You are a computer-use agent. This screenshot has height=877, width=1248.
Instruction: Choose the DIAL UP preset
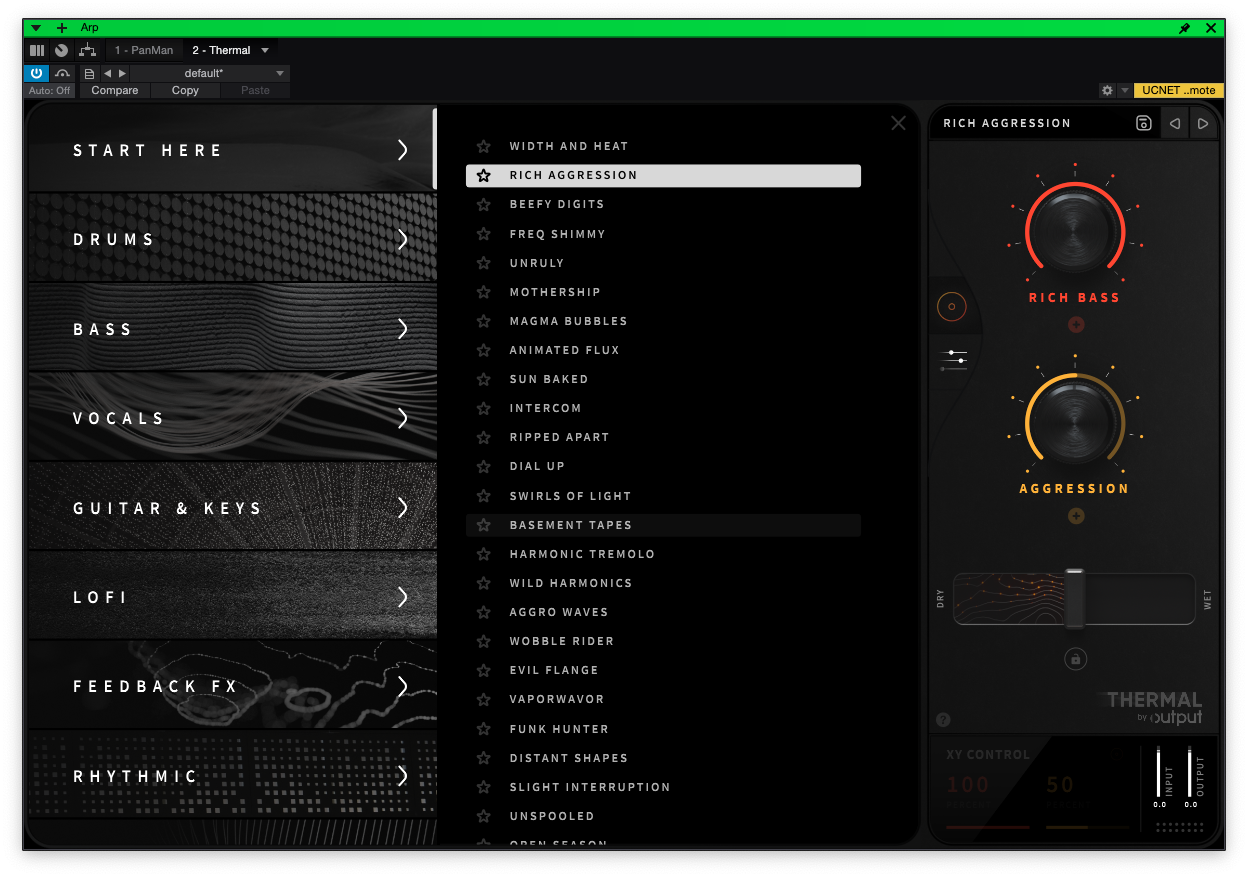click(x=663, y=466)
